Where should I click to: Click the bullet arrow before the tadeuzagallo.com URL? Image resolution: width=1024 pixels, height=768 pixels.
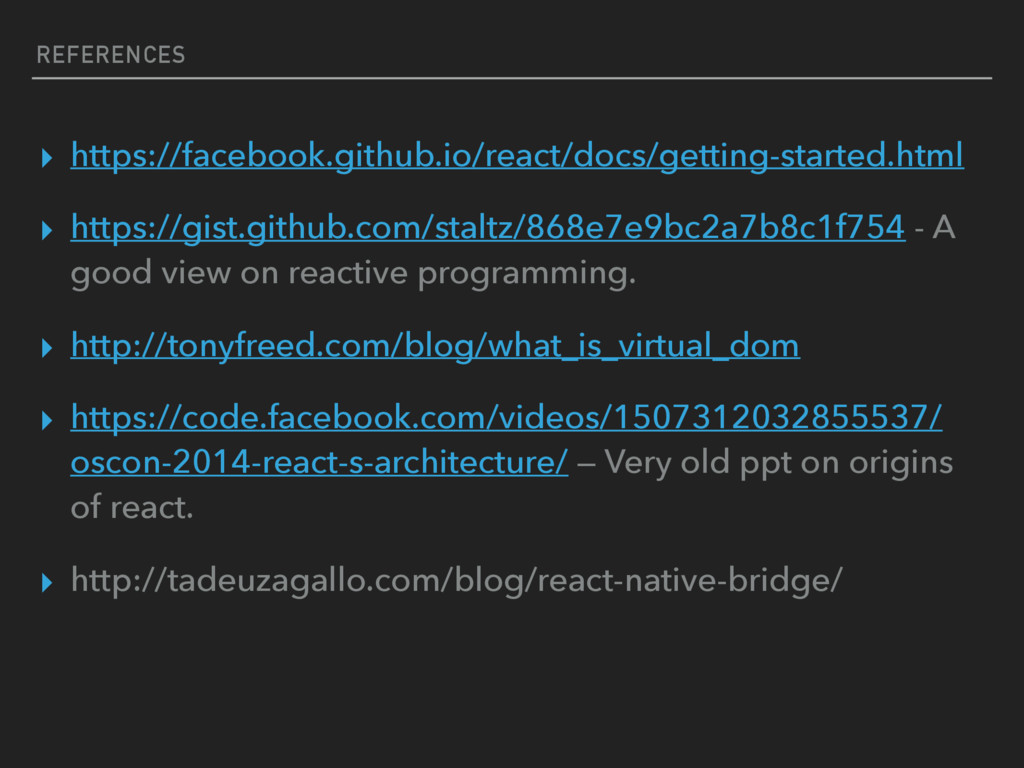[43, 581]
